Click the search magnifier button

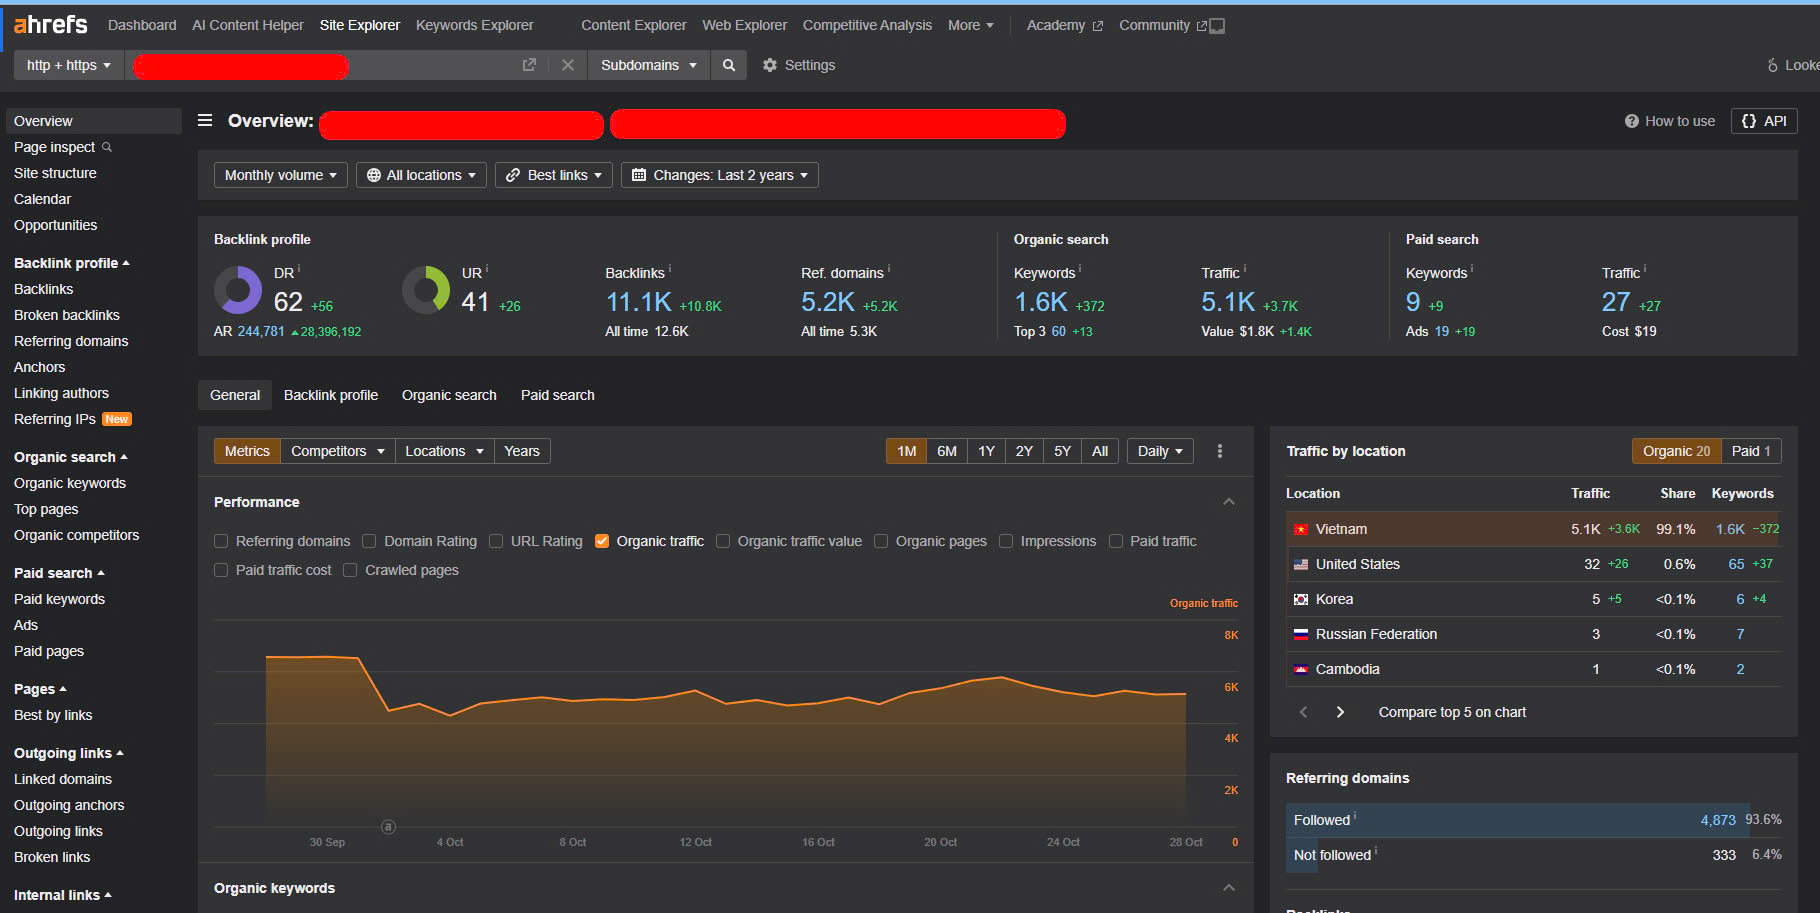pos(729,65)
